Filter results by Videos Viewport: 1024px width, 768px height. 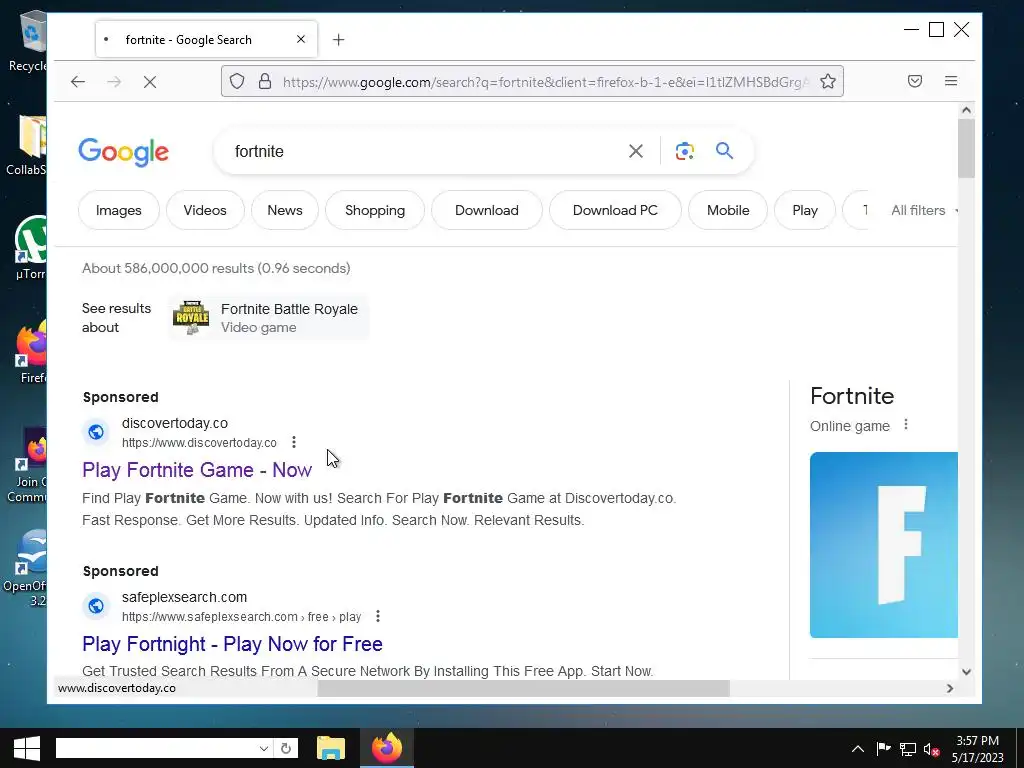point(205,210)
